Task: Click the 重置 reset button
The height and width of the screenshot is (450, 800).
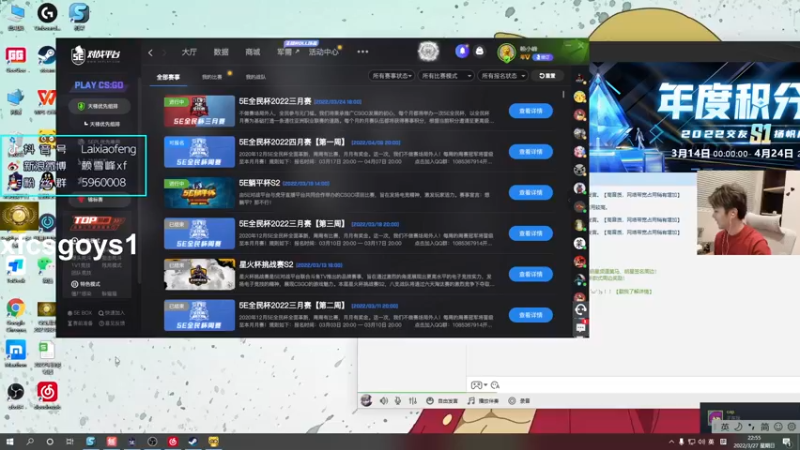Action: tap(547, 76)
